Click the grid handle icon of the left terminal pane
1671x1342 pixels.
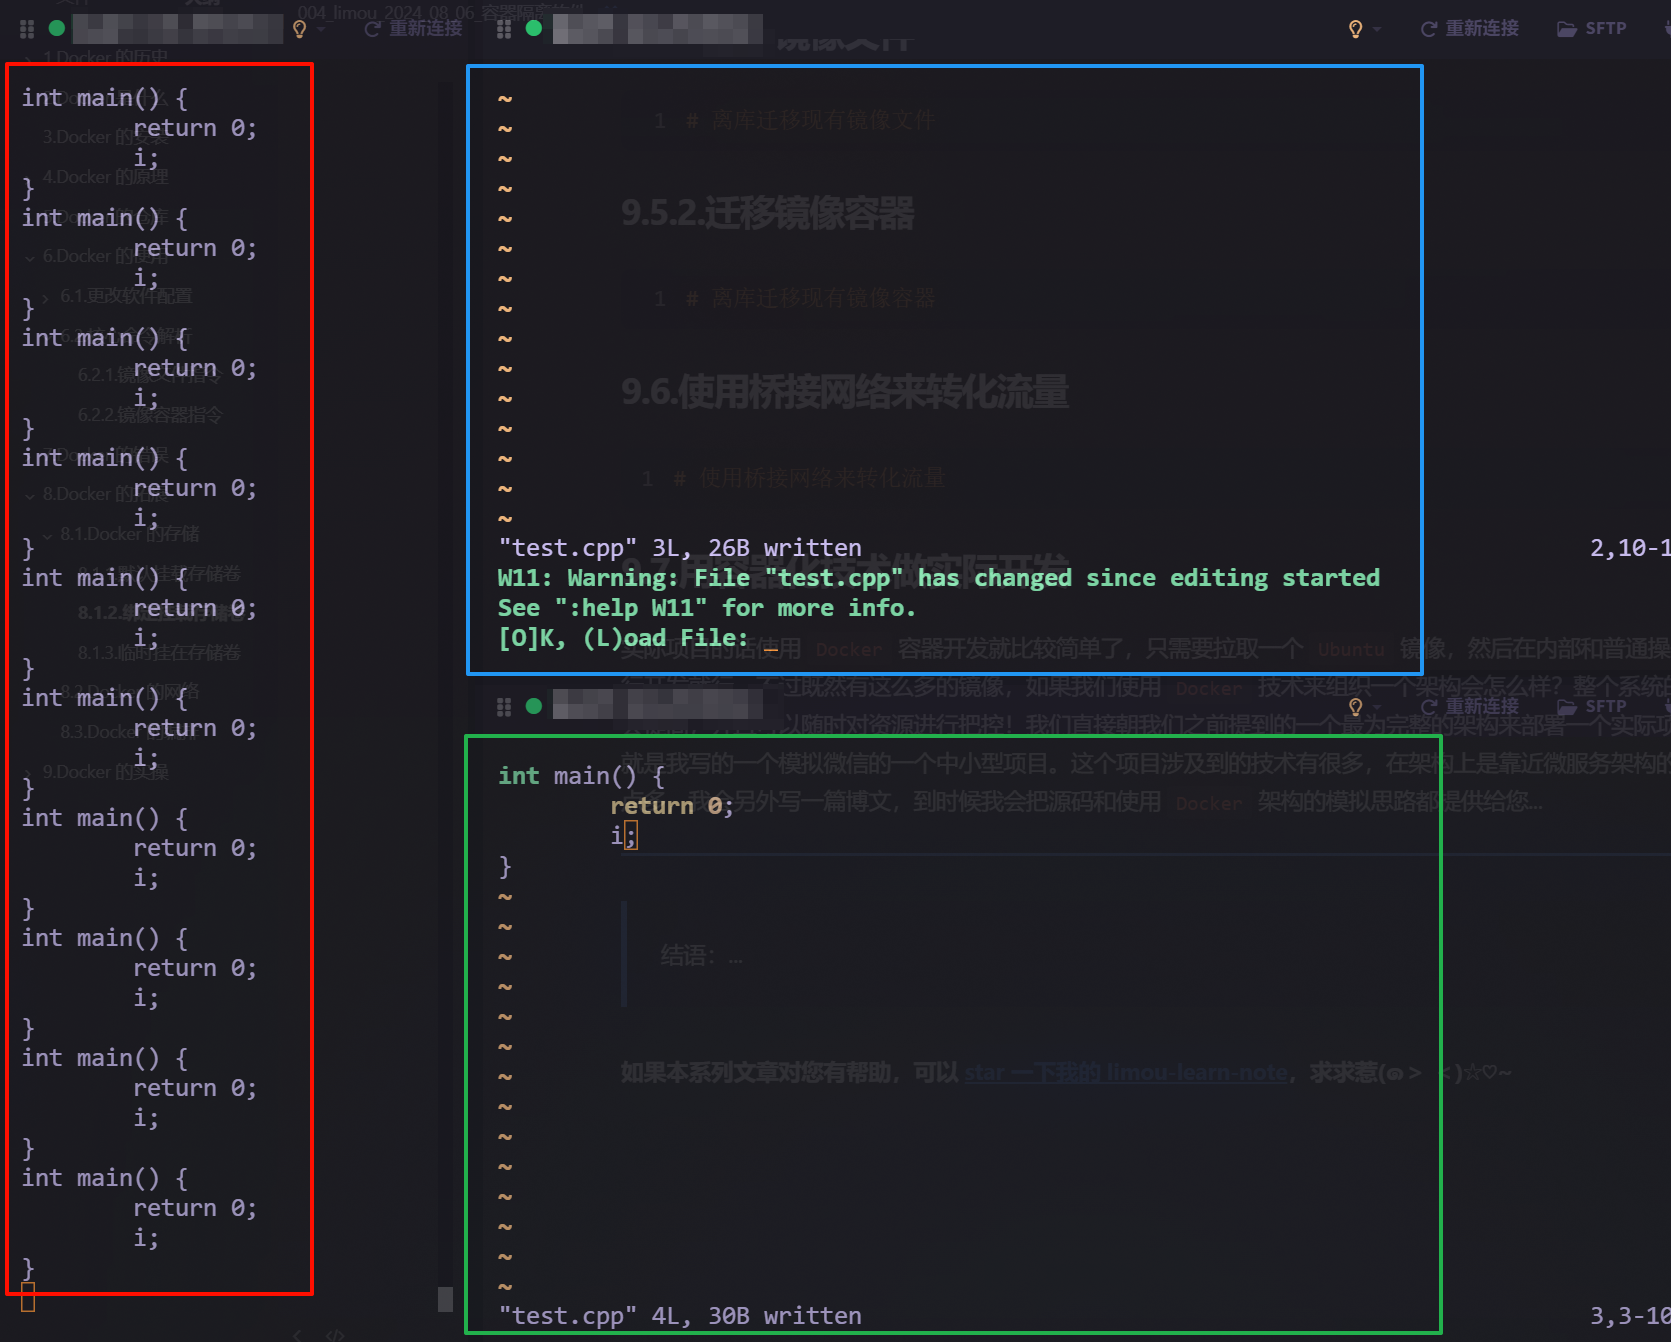point(27,29)
